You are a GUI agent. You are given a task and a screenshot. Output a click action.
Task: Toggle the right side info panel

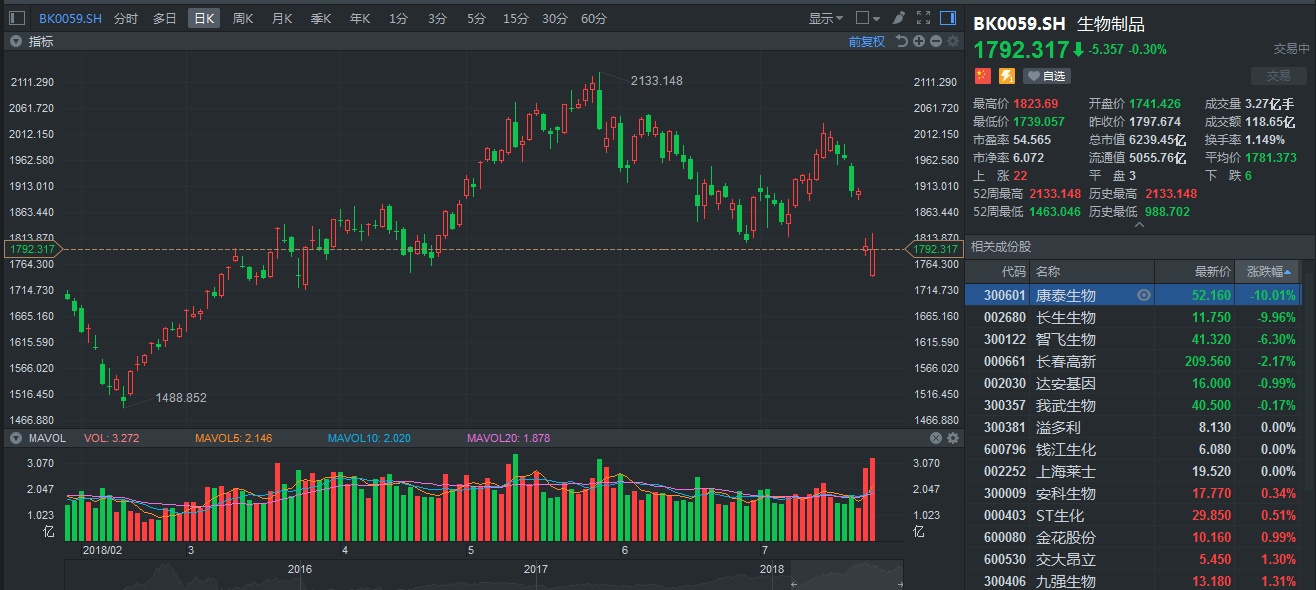[948, 18]
